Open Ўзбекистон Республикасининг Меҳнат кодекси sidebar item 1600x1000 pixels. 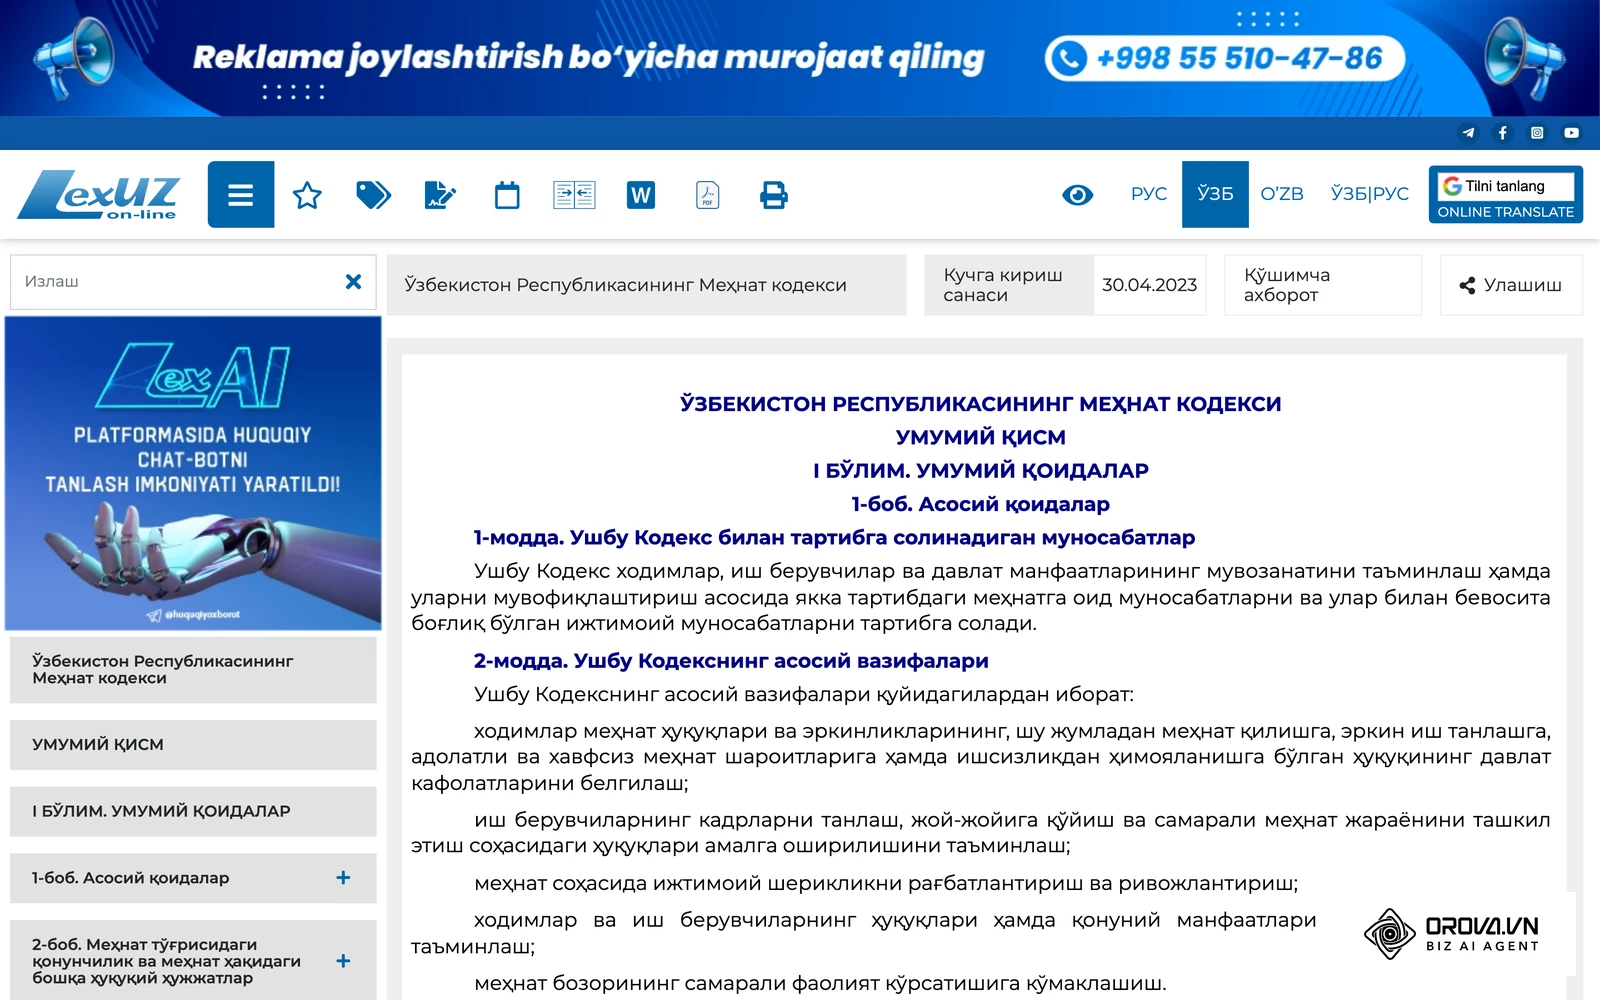pyautogui.click(x=193, y=670)
